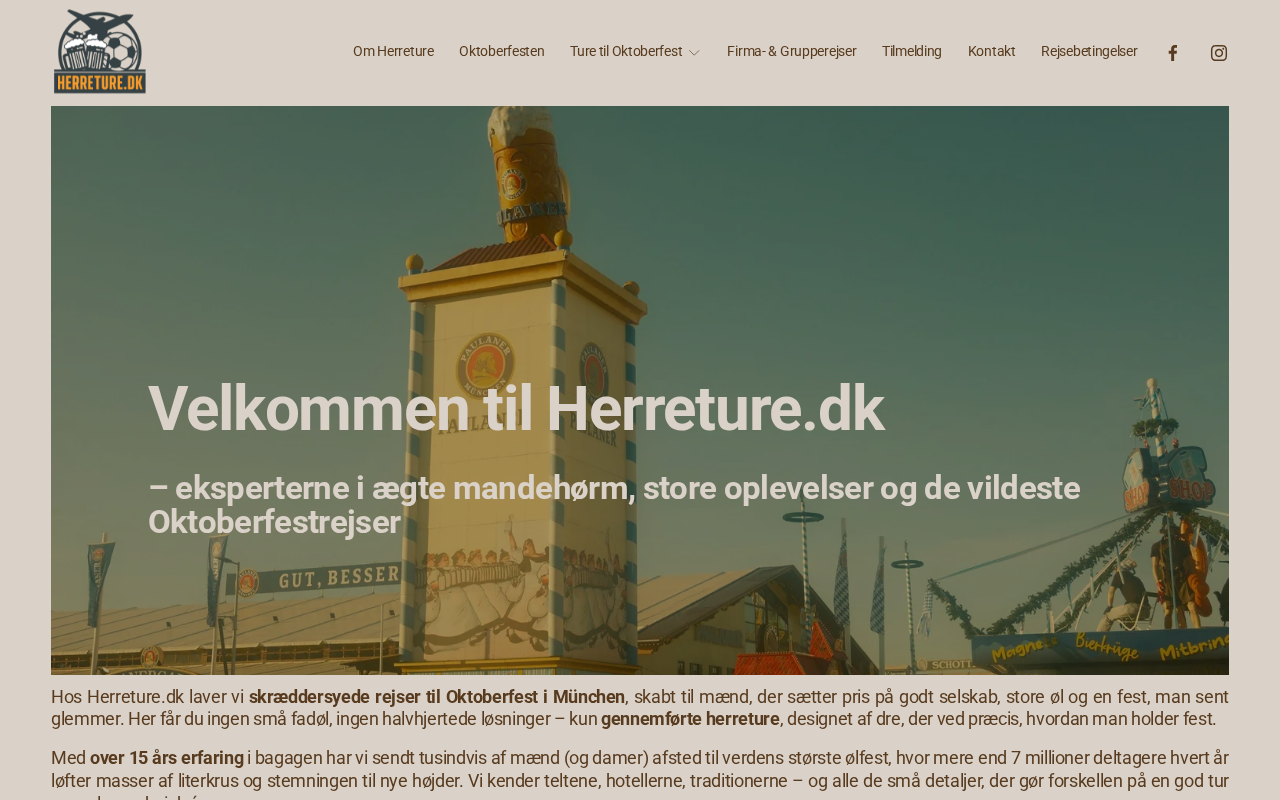The height and width of the screenshot is (800, 1280).
Task: Open the Facebook page icon
Action: [x=1173, y=53]
